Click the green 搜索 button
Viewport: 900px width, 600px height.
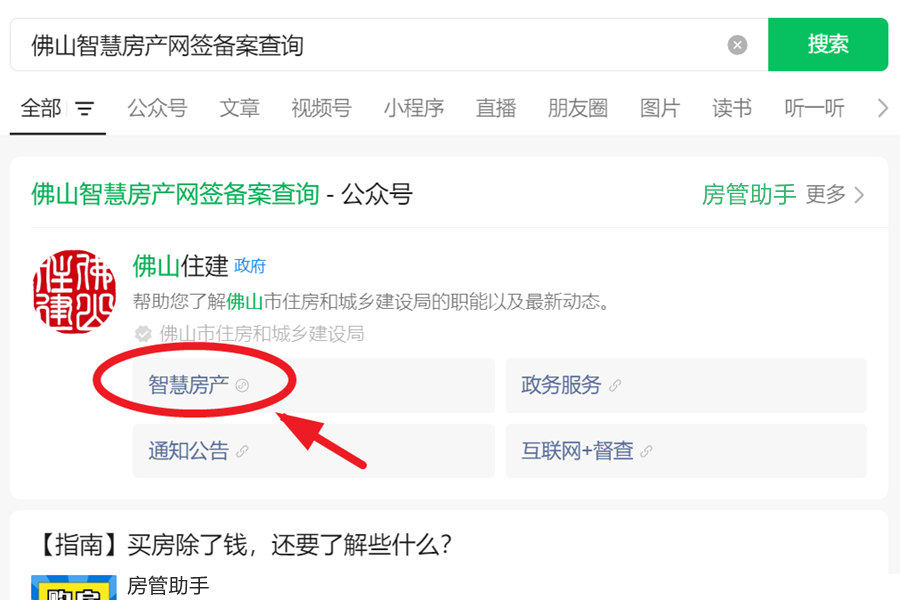(x=828, y=44)
